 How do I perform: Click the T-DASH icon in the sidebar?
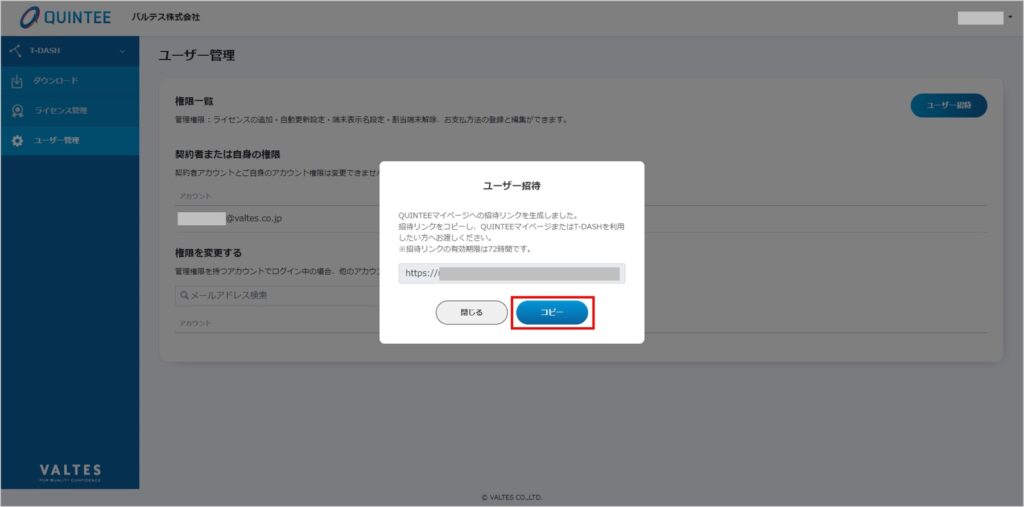16,50
